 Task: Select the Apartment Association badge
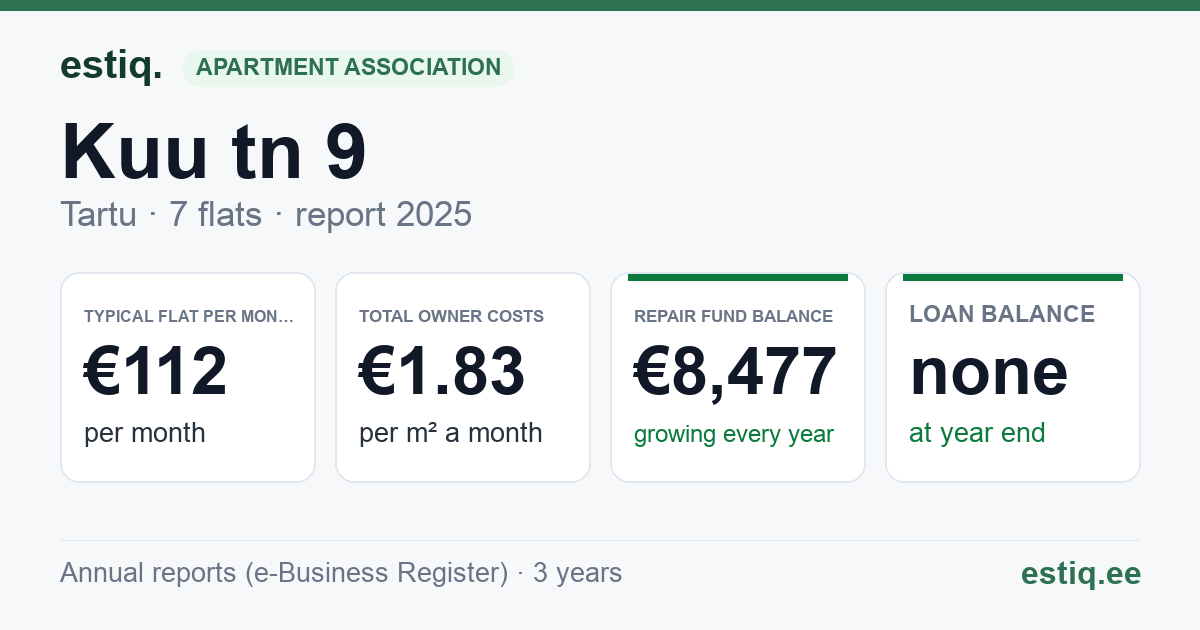[x=348, y=68]
